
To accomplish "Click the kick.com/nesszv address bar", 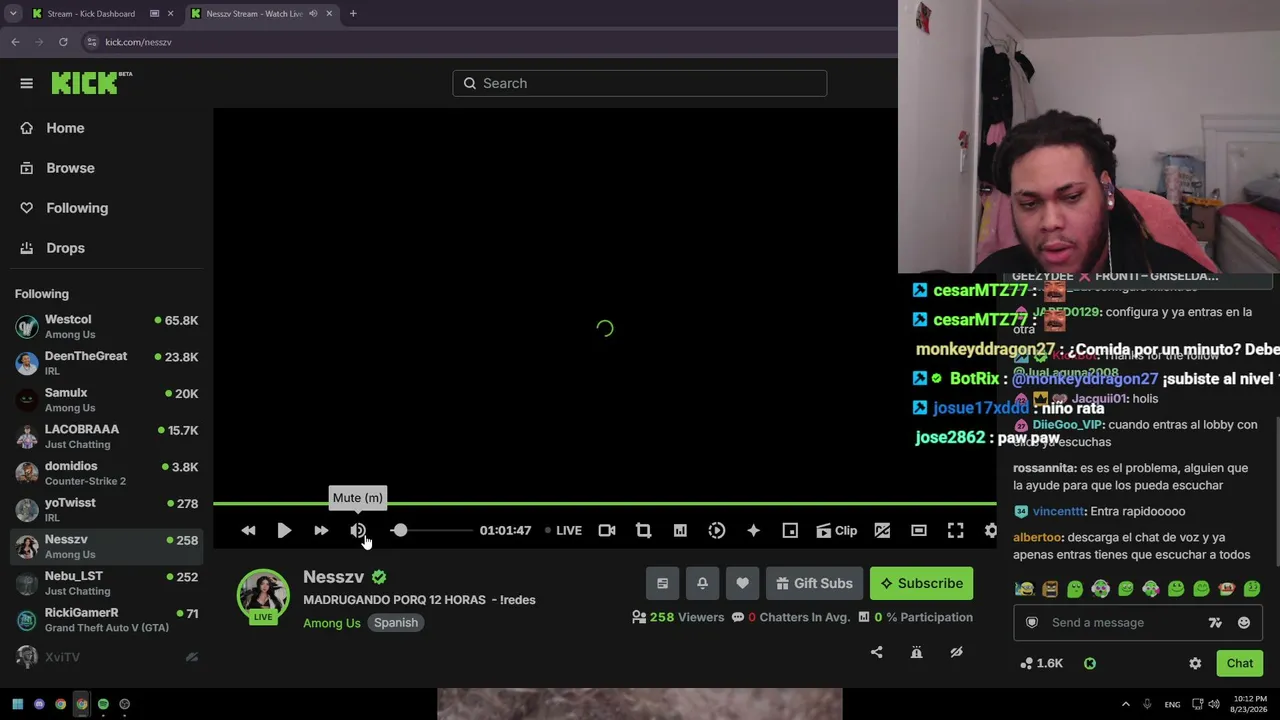I will click(x=480, y=42).
